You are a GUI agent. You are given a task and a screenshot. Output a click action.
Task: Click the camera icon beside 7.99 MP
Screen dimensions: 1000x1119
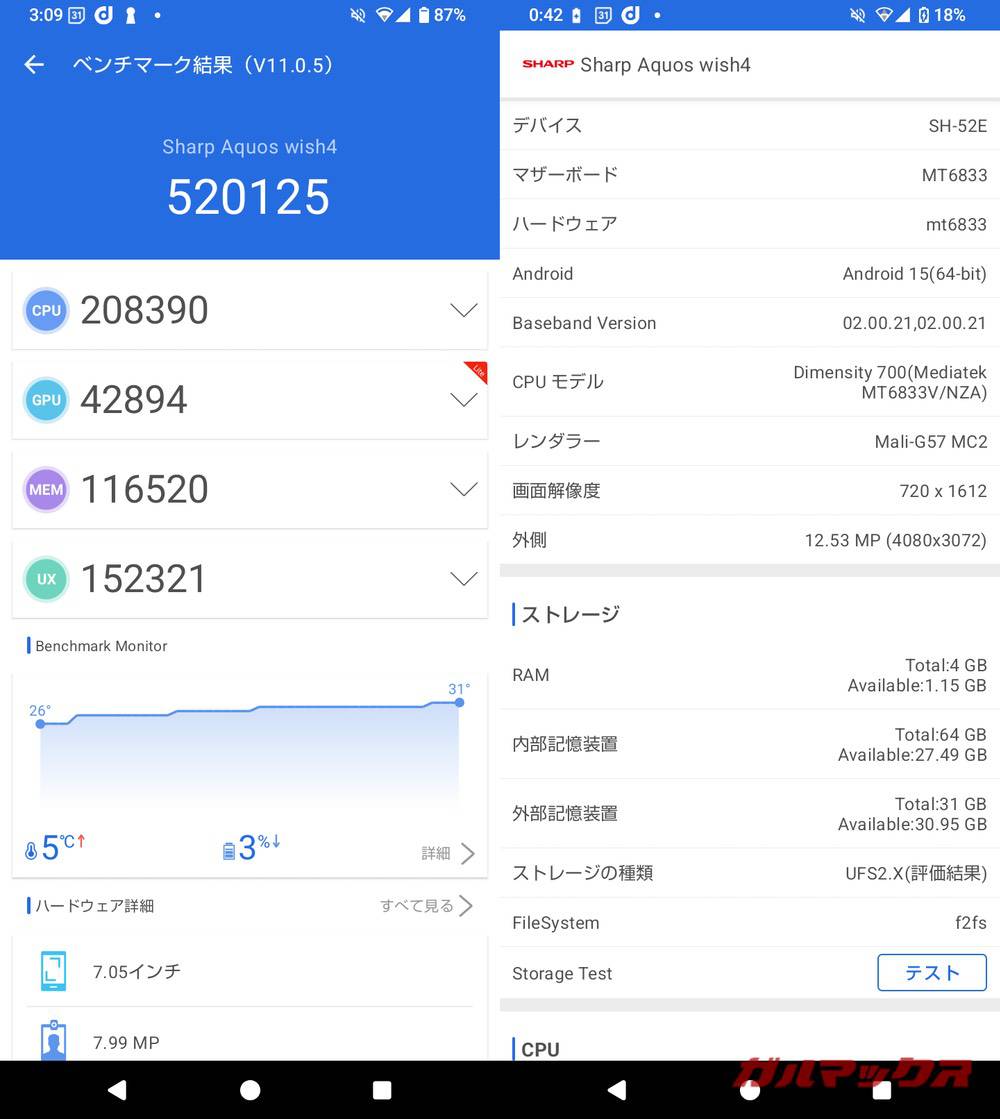[x=52, y=1041]
